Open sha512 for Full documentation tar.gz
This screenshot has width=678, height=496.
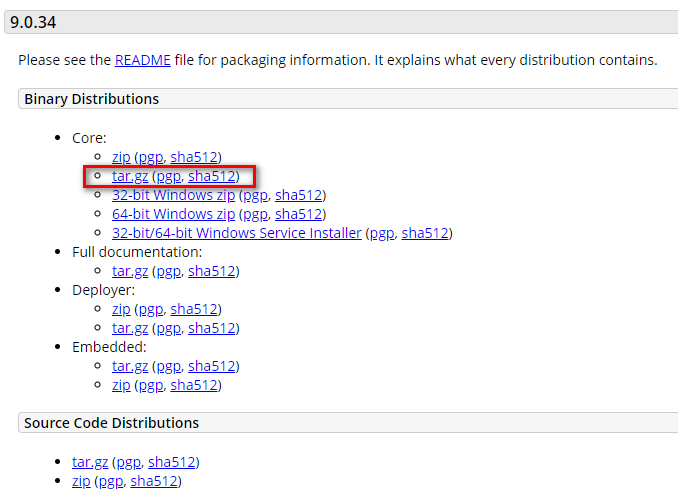pos(212,271)
